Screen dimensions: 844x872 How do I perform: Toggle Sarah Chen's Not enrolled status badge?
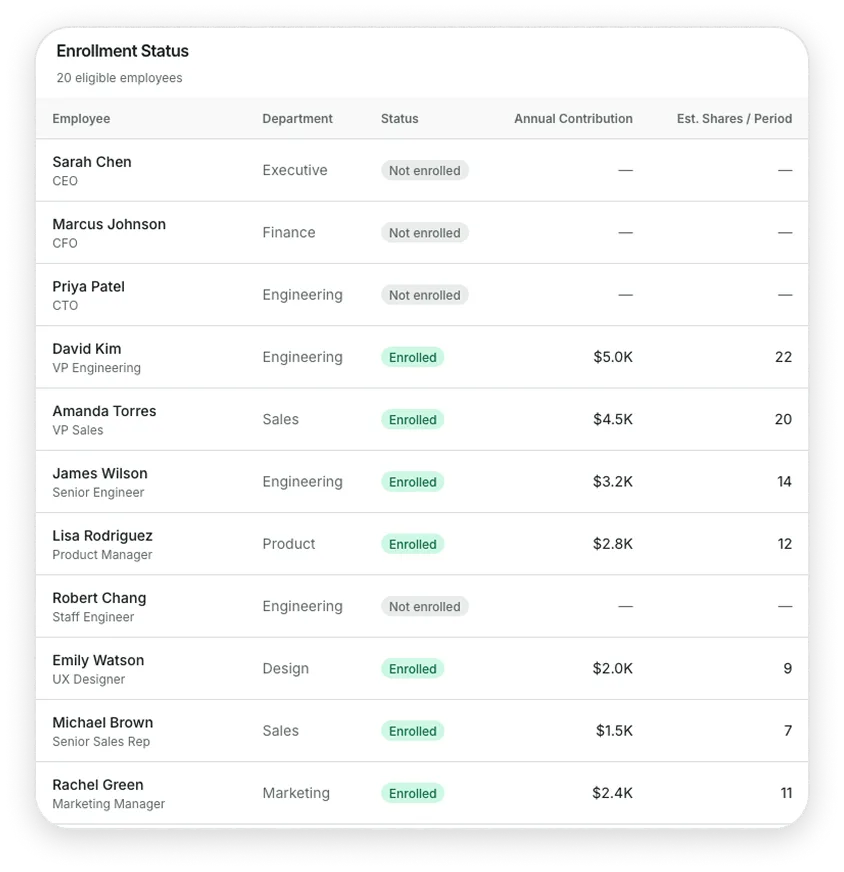tap(424, 170)
